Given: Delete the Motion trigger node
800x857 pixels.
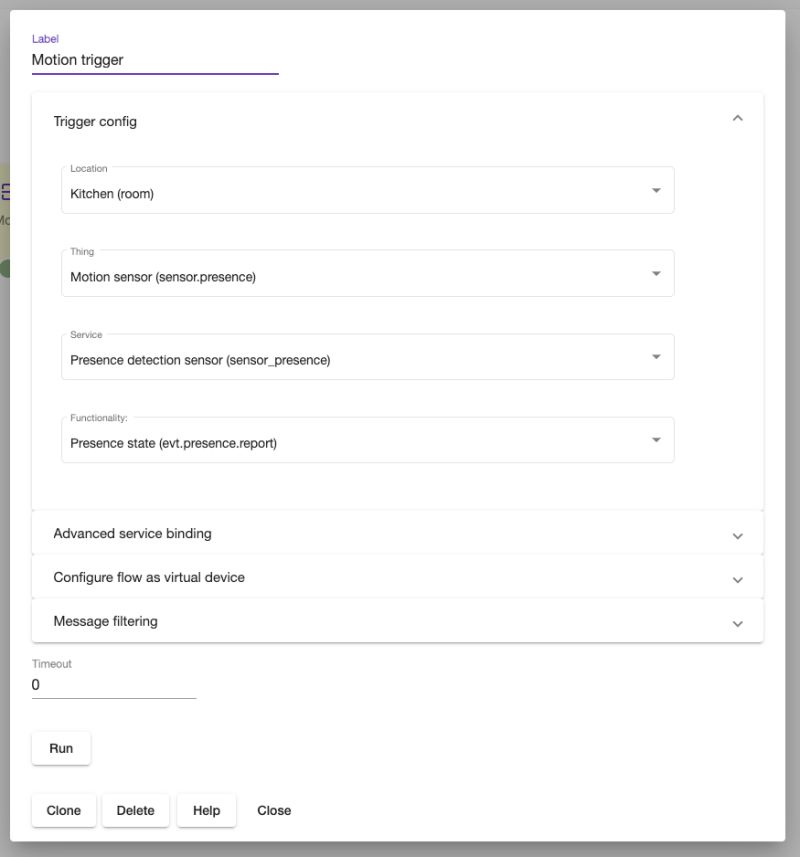Looking at the screenshot, I should click(x=135, y=810).
